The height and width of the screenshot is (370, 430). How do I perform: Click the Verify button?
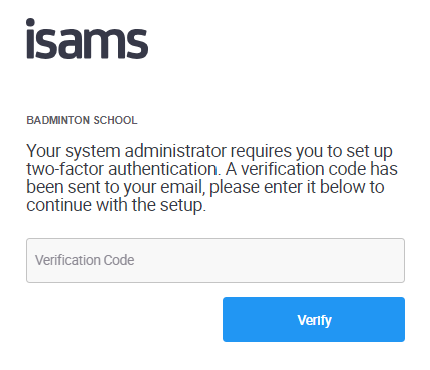point(314,319)
